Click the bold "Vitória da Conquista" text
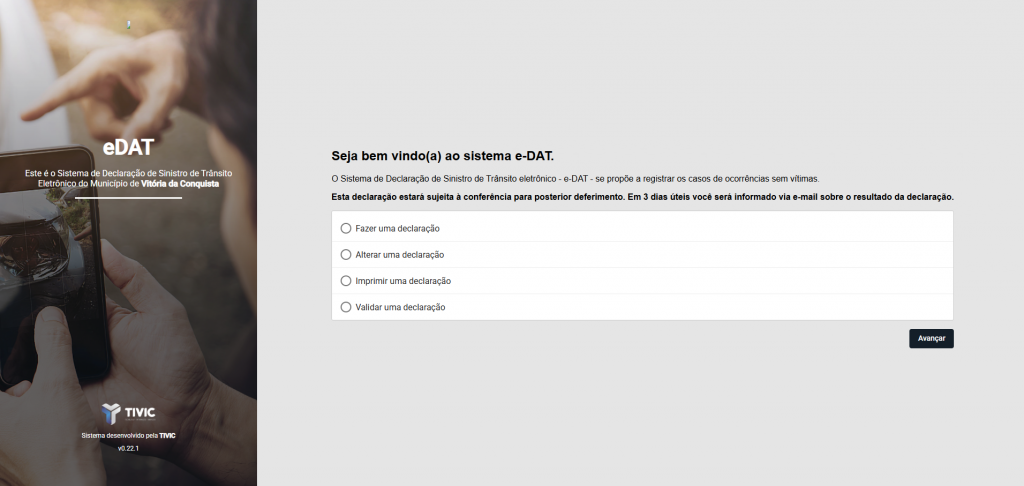 click(x=180, y=184)
